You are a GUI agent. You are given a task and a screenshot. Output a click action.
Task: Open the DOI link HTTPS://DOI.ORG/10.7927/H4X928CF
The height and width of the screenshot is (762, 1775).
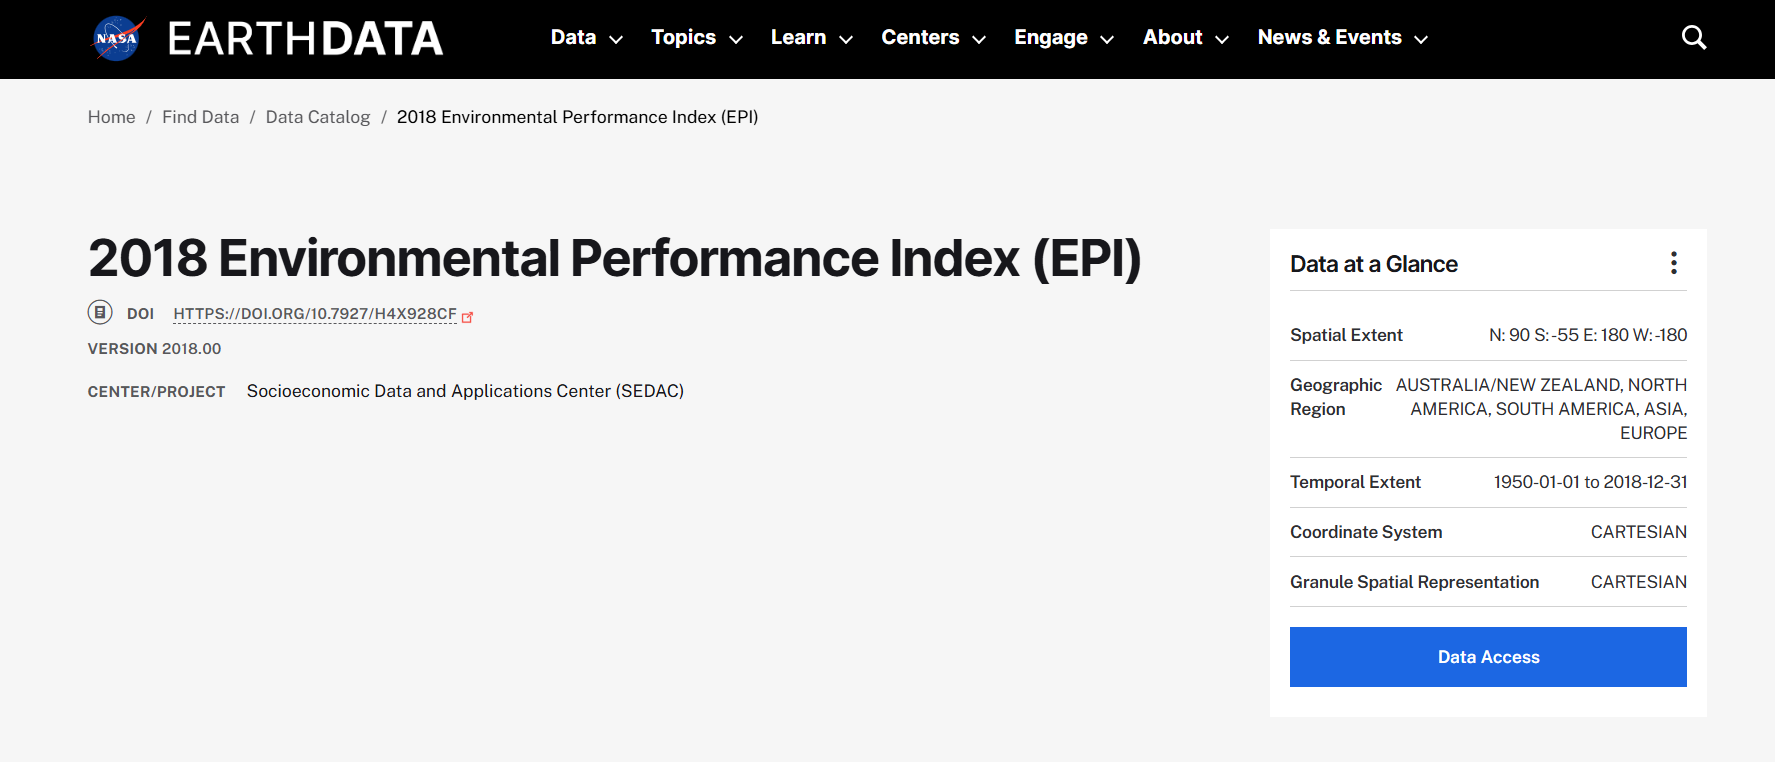315,314
